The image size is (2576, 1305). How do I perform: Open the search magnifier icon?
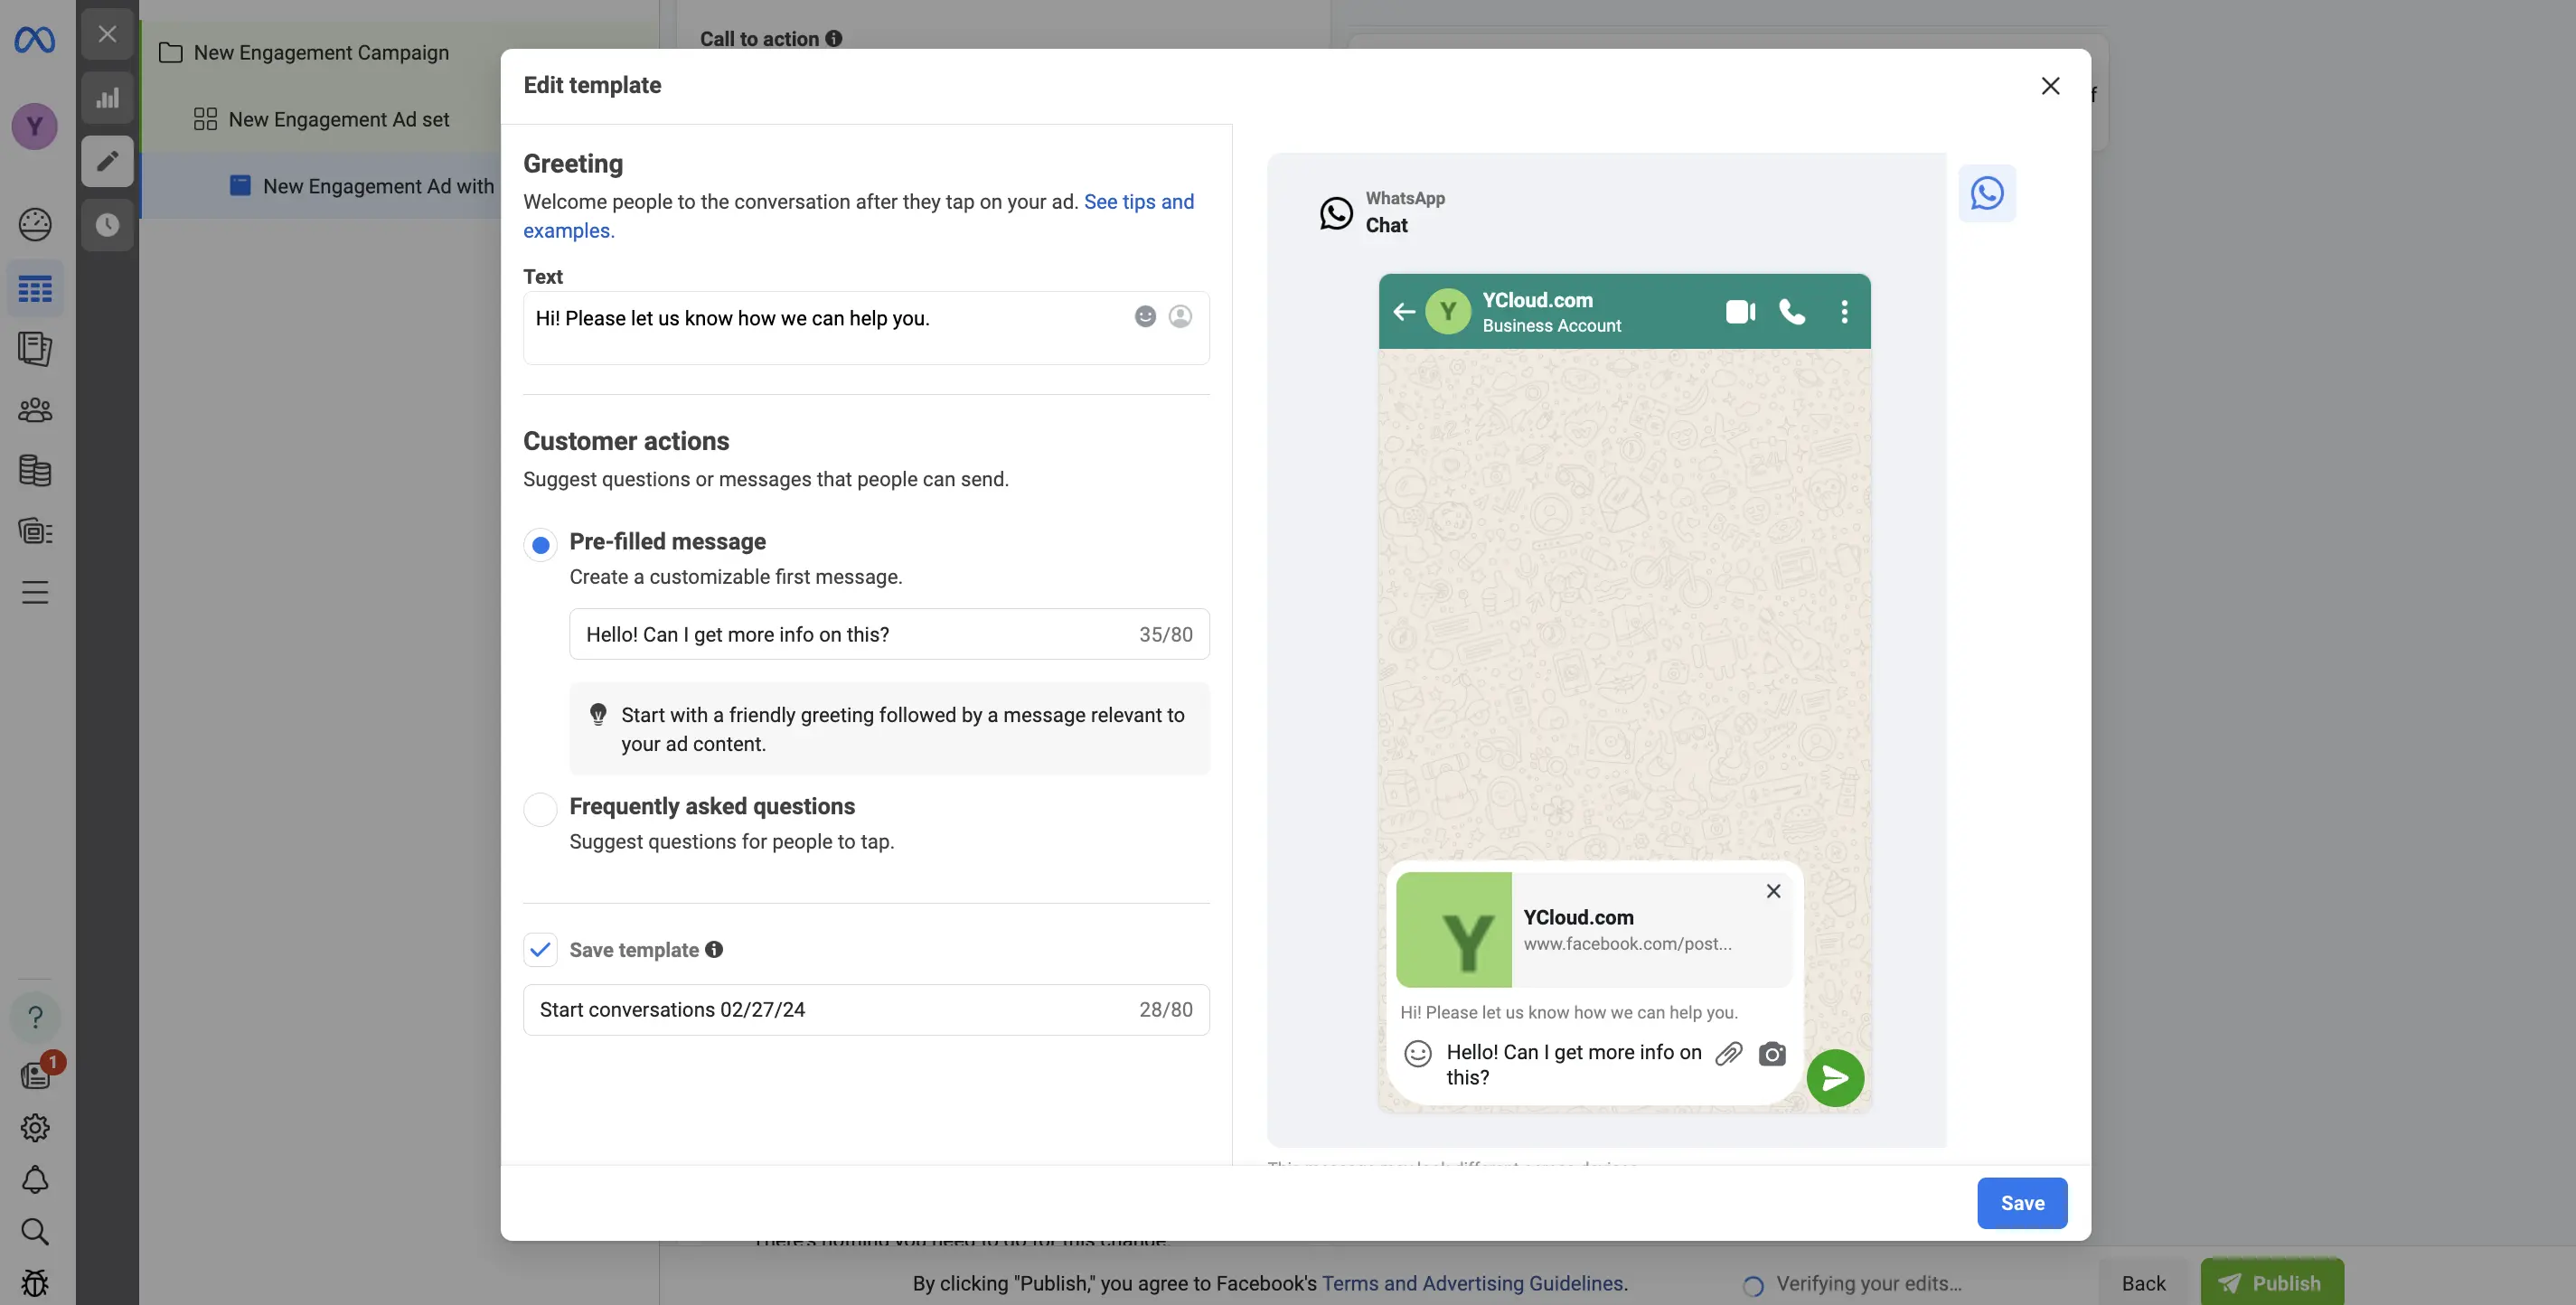[x=35, y=1231]
